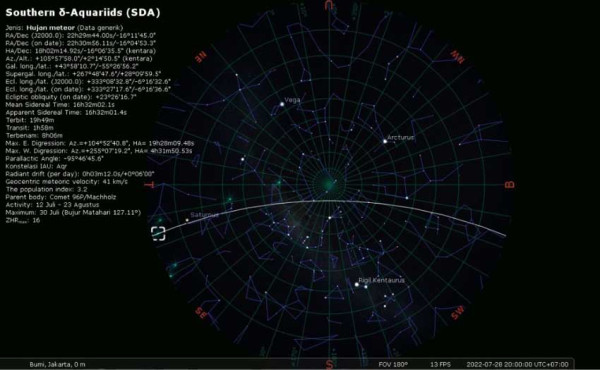Image resolution: width=600 pixels, height=370 pixels.
Task: Click "Ecl. long./lat. (on date)" line
Action: pos(88,89)
